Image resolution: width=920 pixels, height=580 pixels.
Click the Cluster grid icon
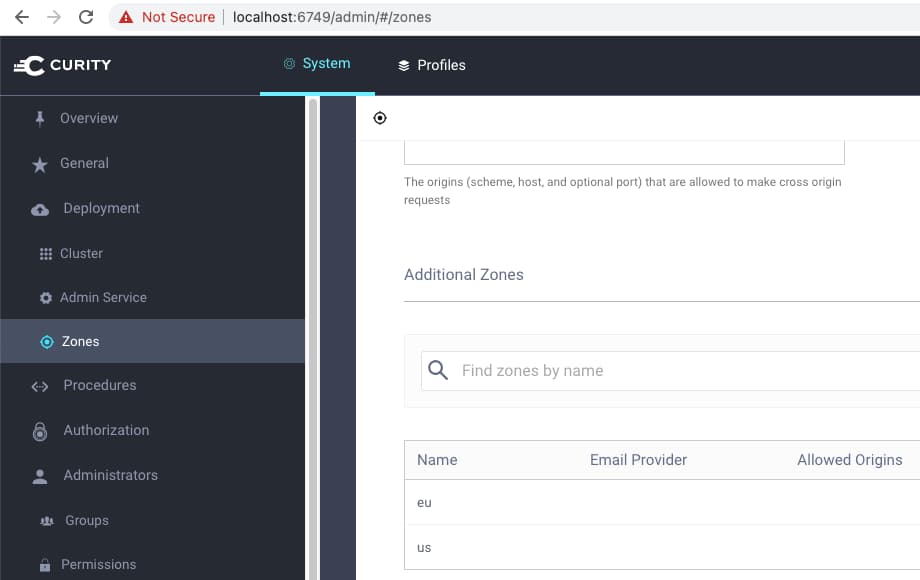(46, 254)
